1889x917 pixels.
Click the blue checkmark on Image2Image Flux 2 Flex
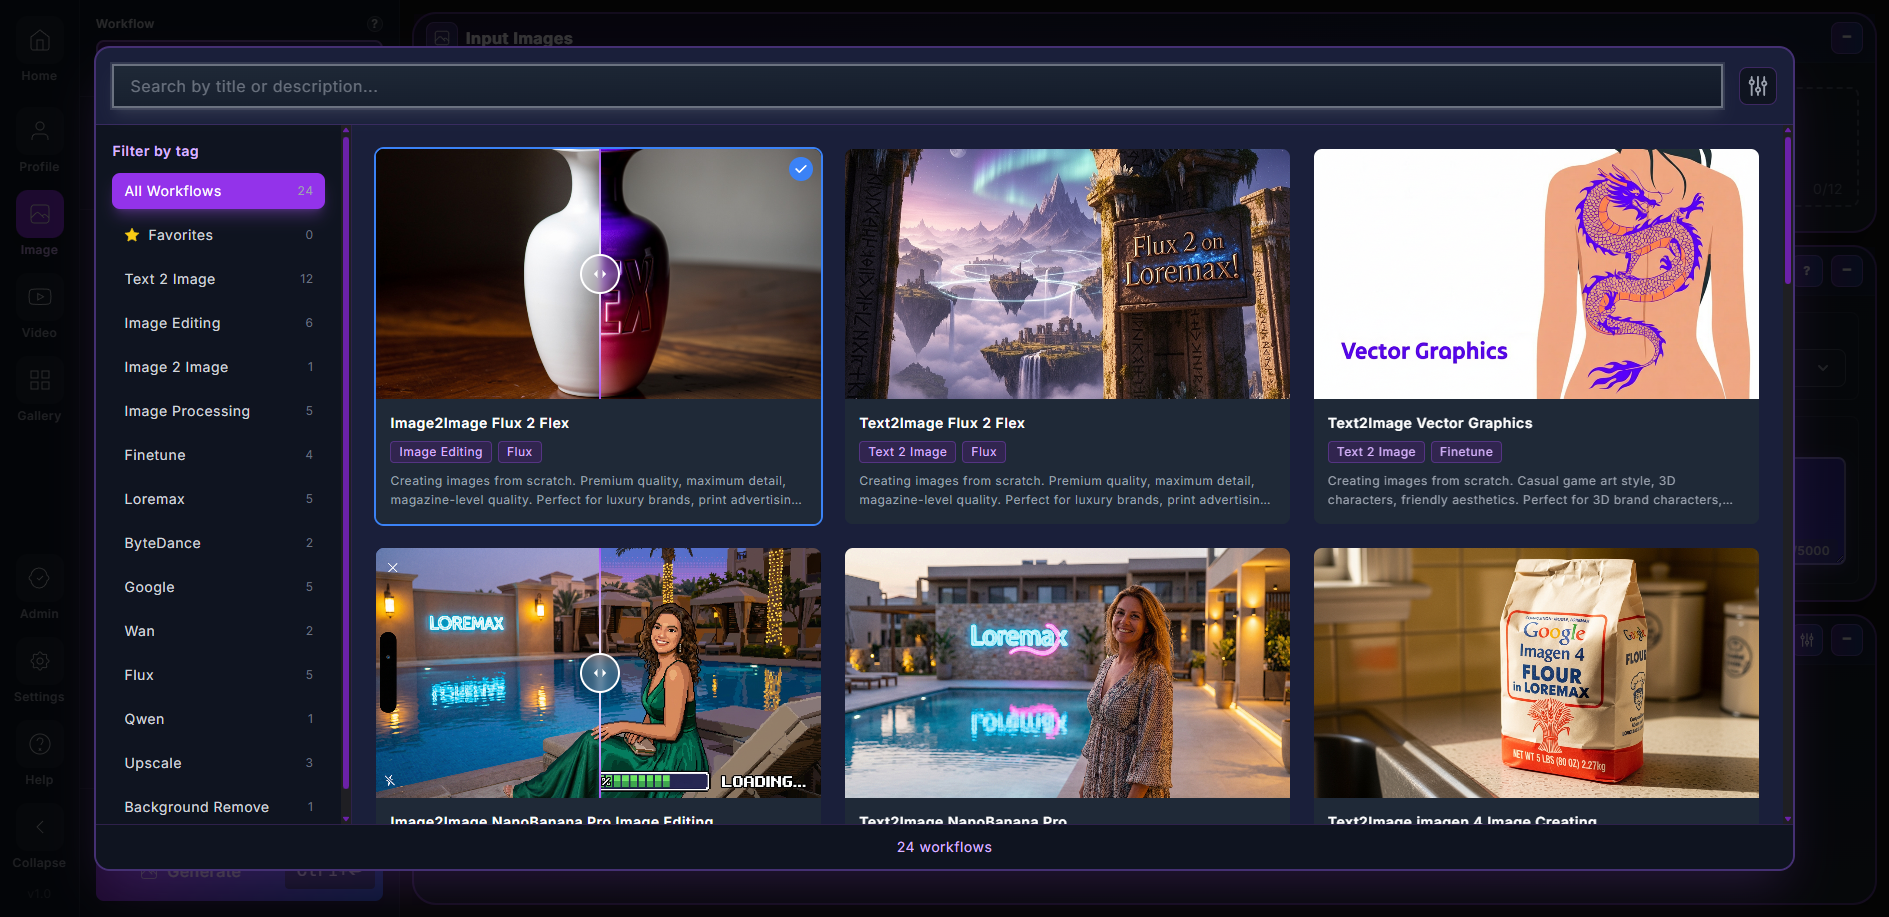(x=801, y=169)
